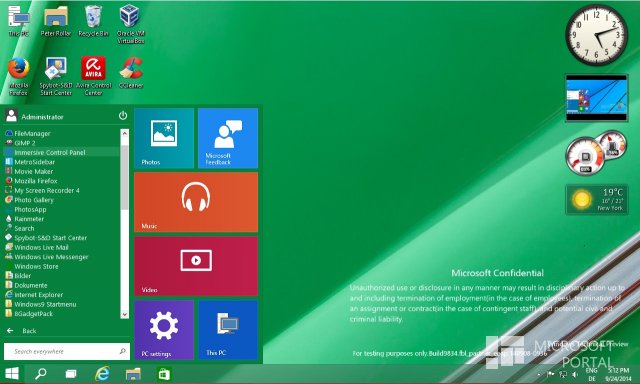Open File Explorer from taskbar
Screen dimensions: 640x384
[133, 374]
